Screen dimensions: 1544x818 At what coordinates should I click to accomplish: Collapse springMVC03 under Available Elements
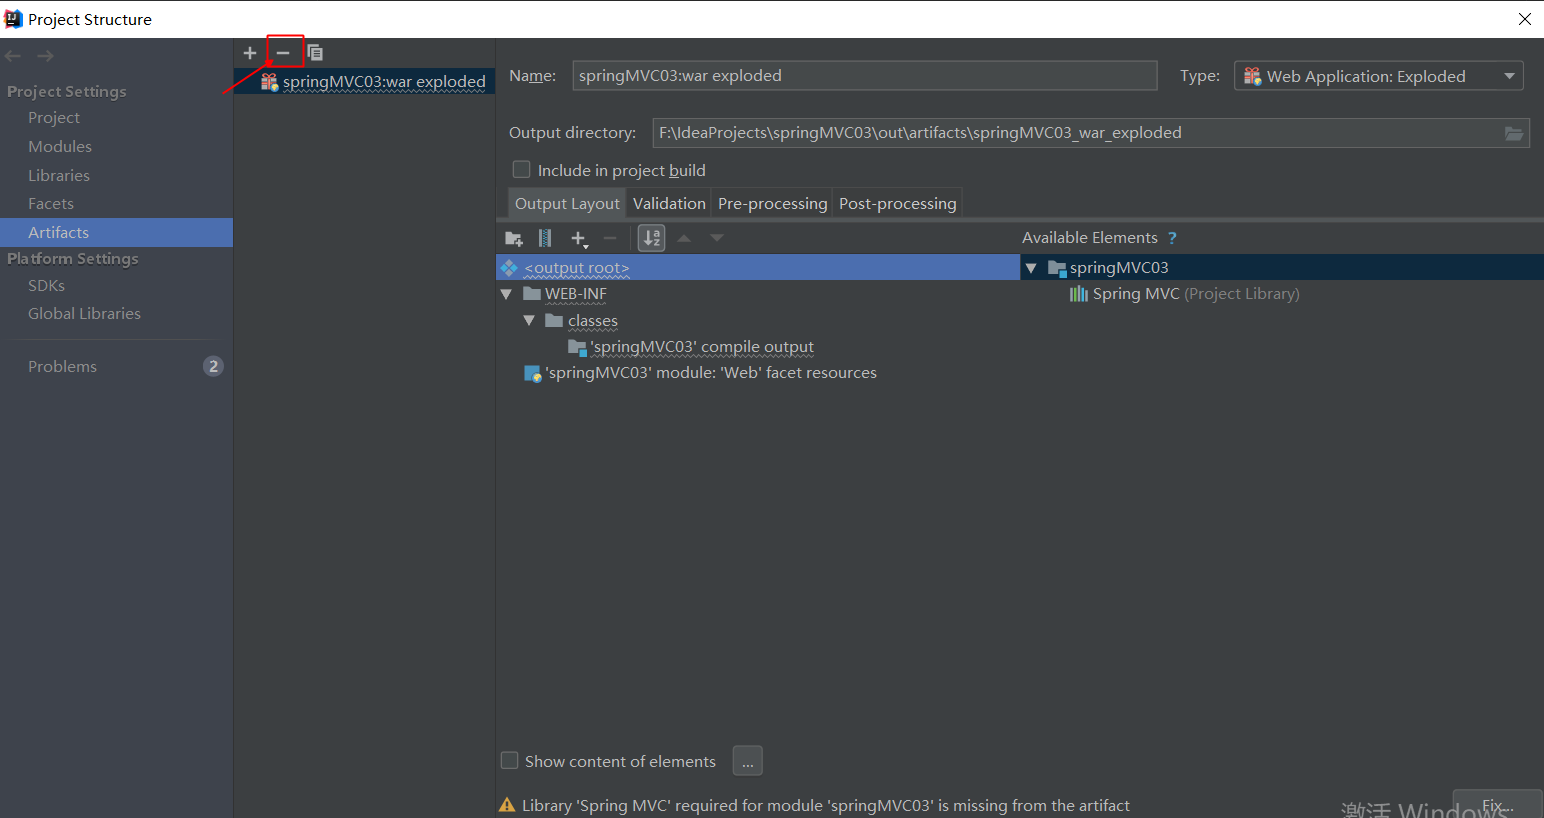point(1031,268)
